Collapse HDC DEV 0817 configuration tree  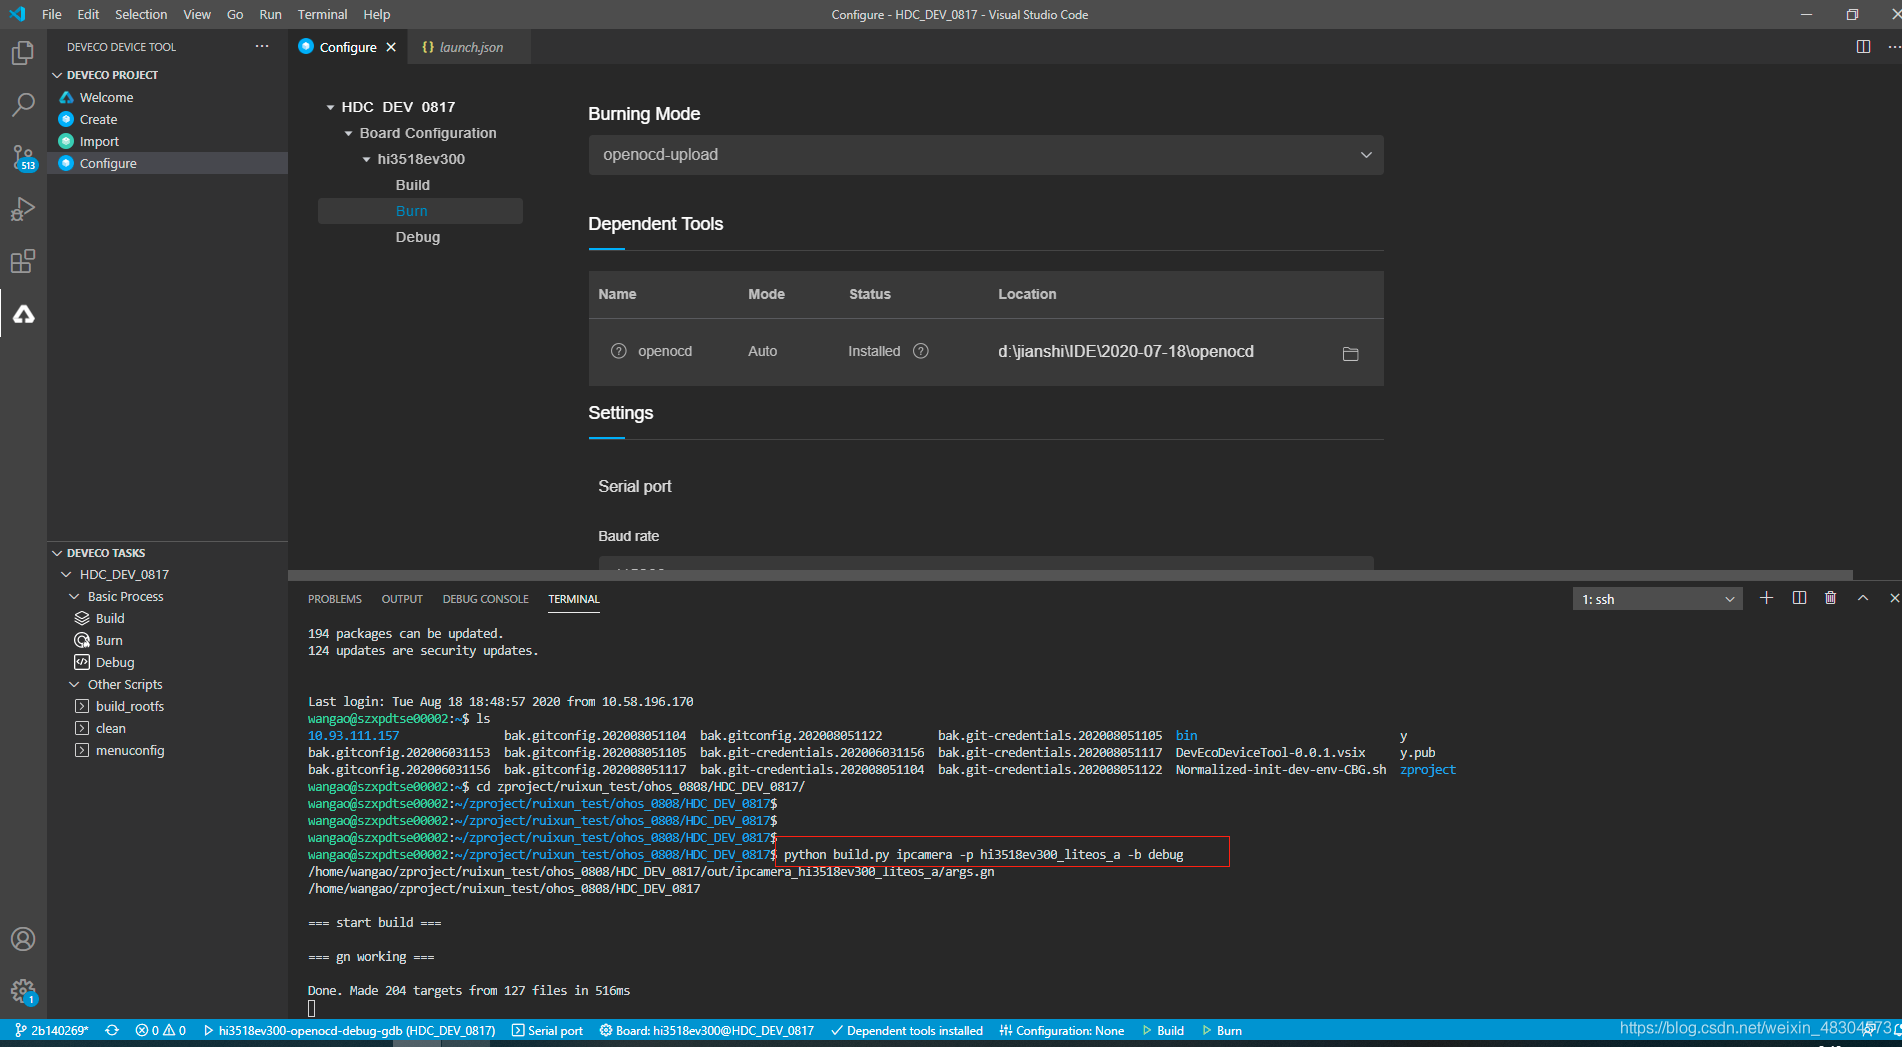point(330,107)
